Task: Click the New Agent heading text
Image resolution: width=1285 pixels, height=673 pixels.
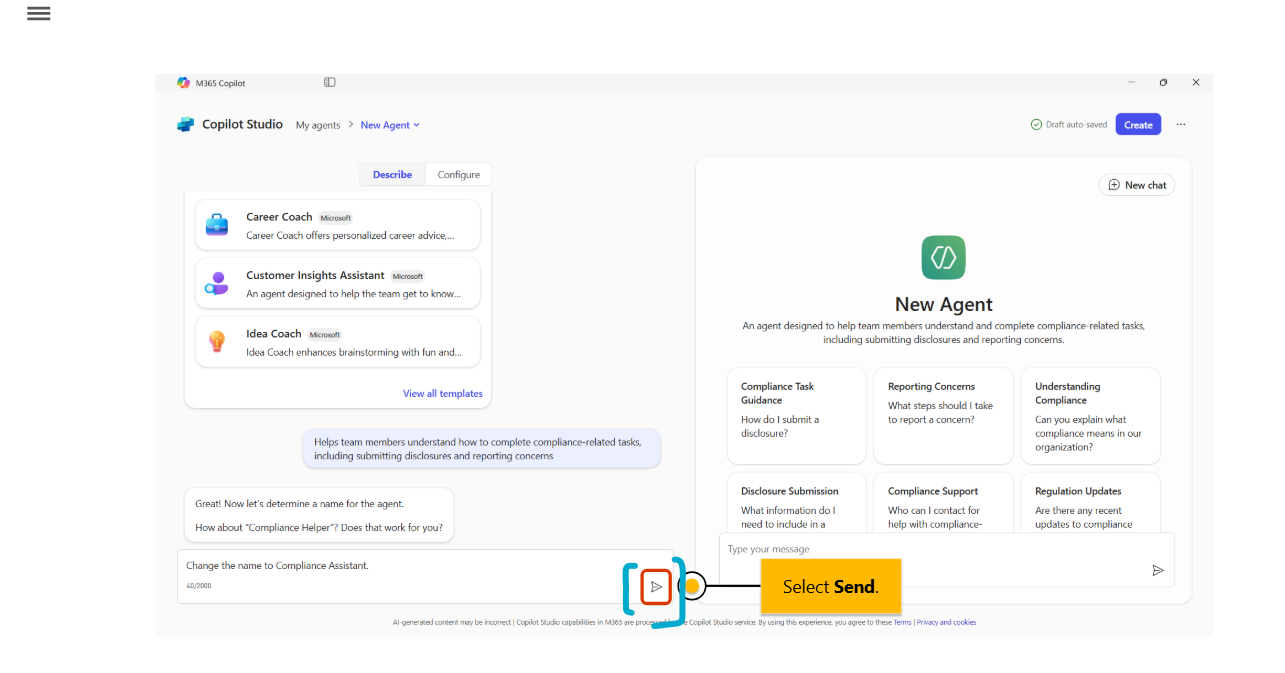Action: point(944,305)
